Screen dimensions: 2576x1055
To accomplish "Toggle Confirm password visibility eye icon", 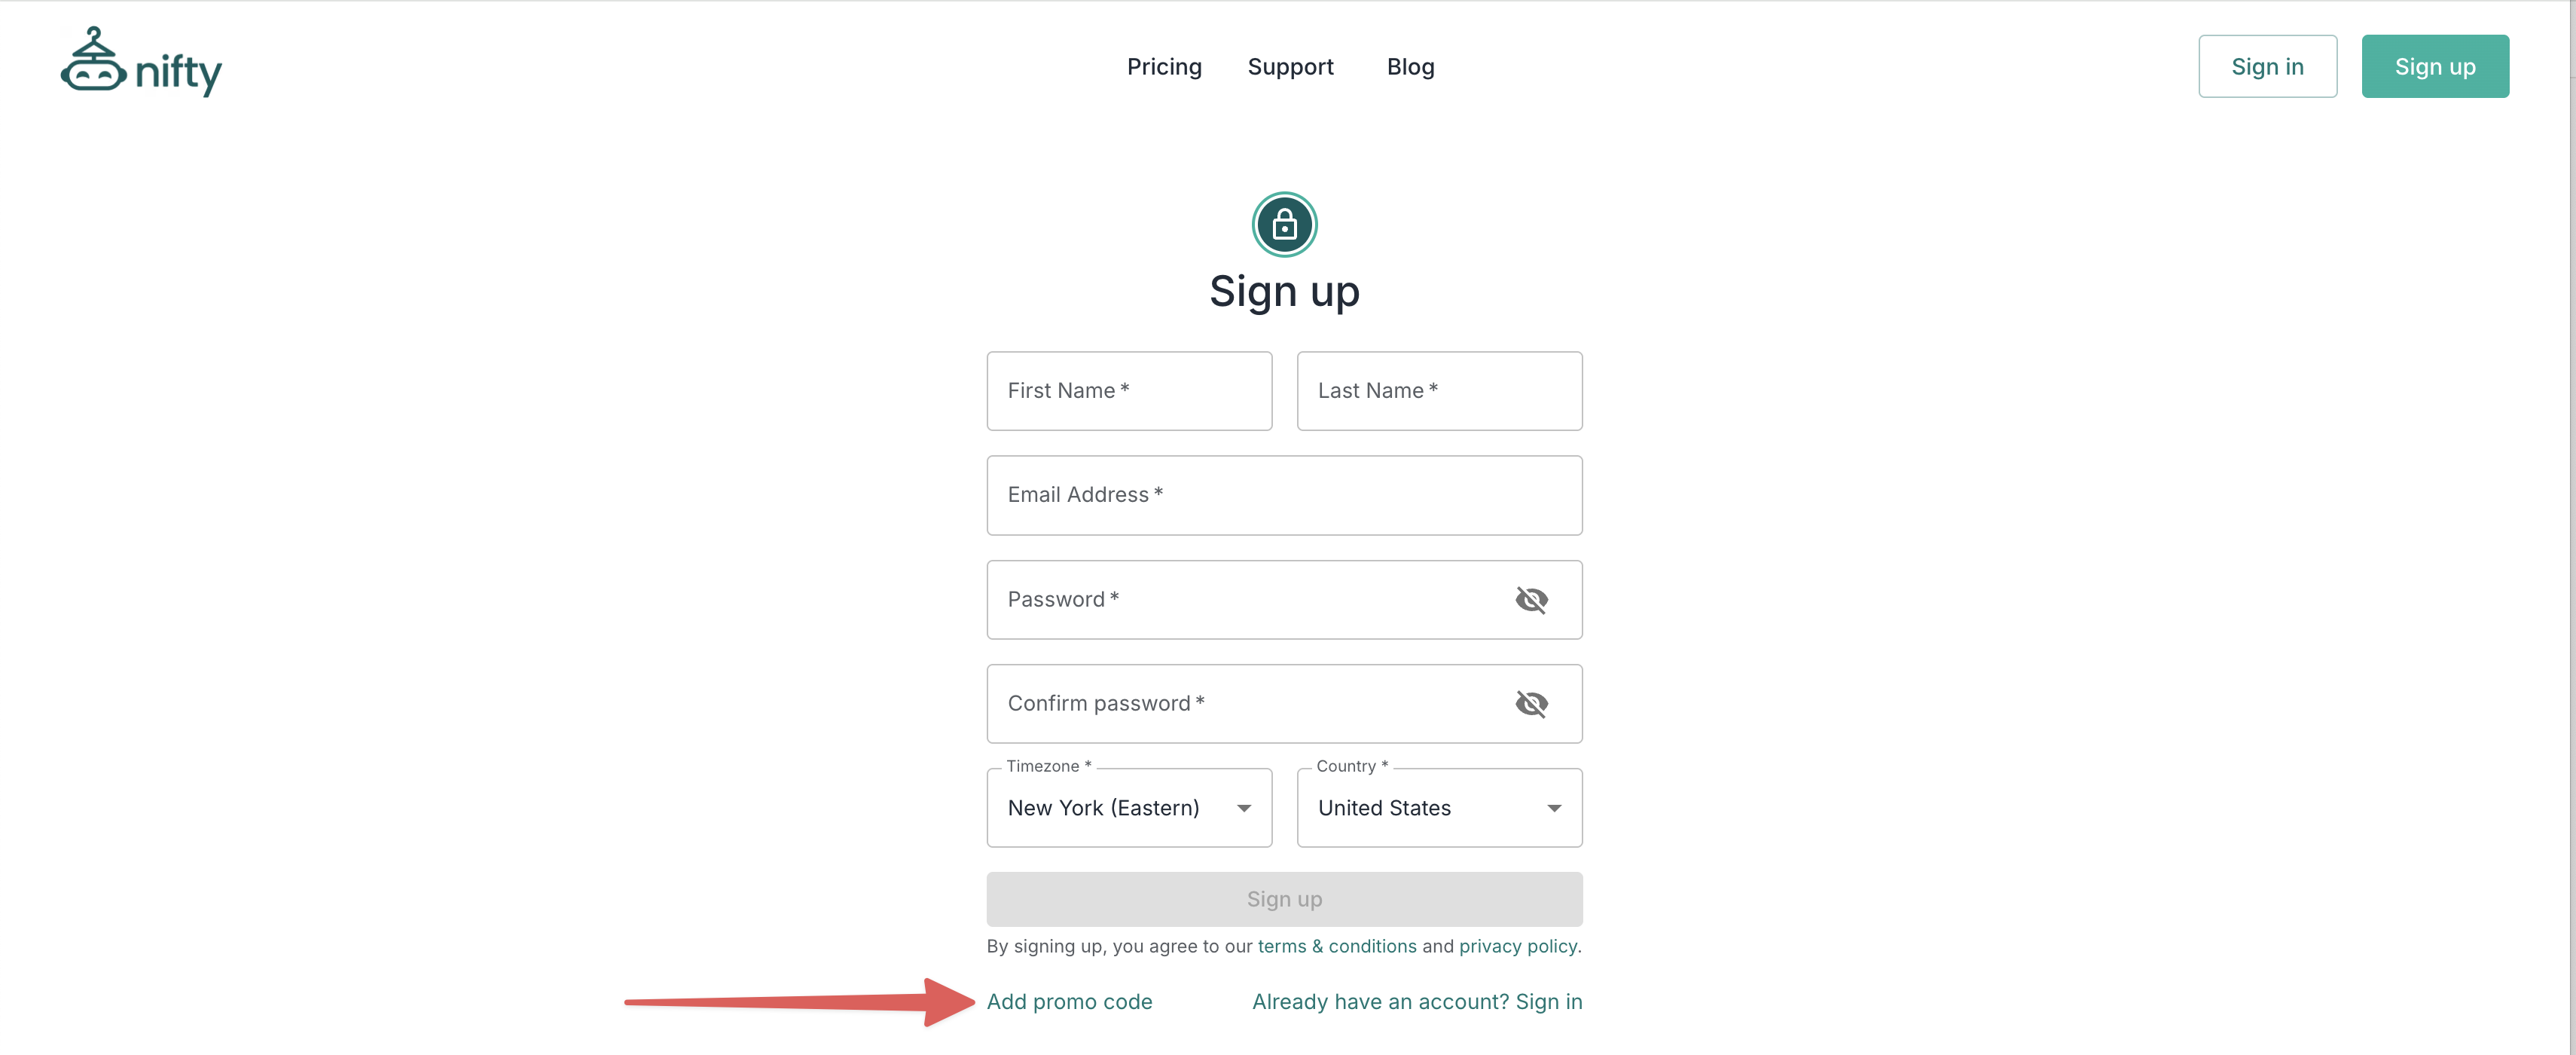I will coord(1530,704).
